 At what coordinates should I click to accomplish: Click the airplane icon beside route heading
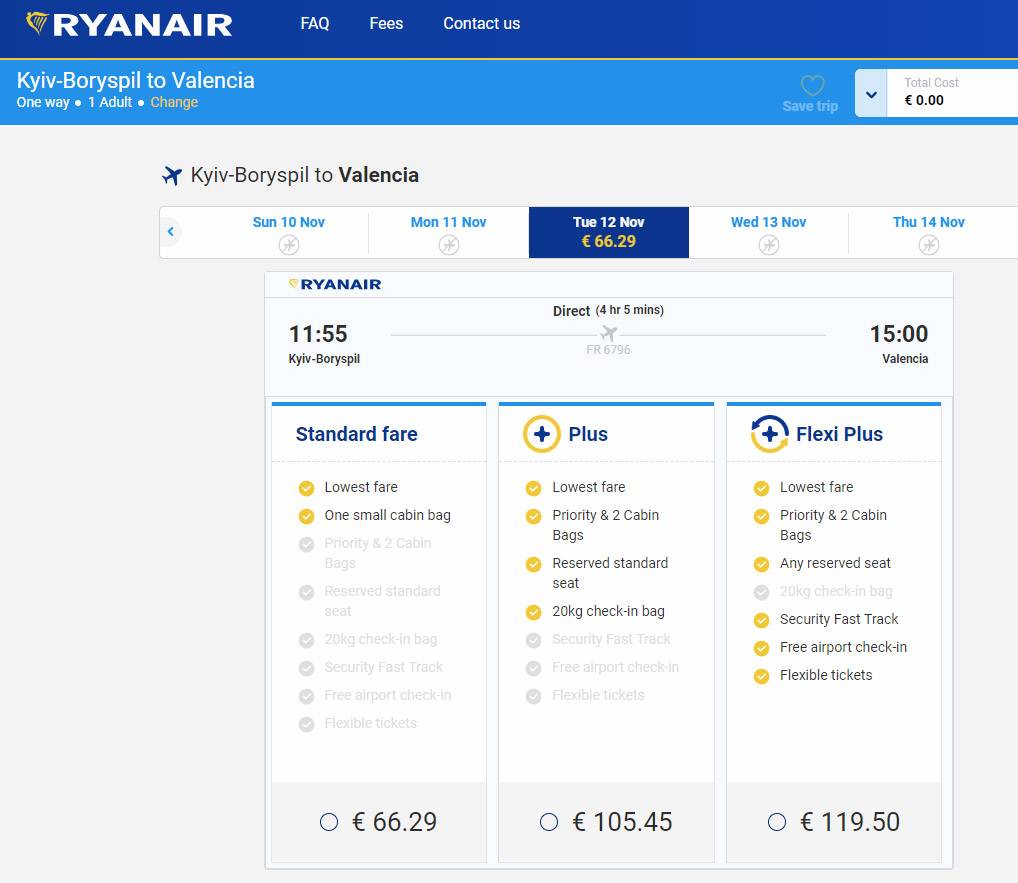pyautogui.click(x=172, y=176)
